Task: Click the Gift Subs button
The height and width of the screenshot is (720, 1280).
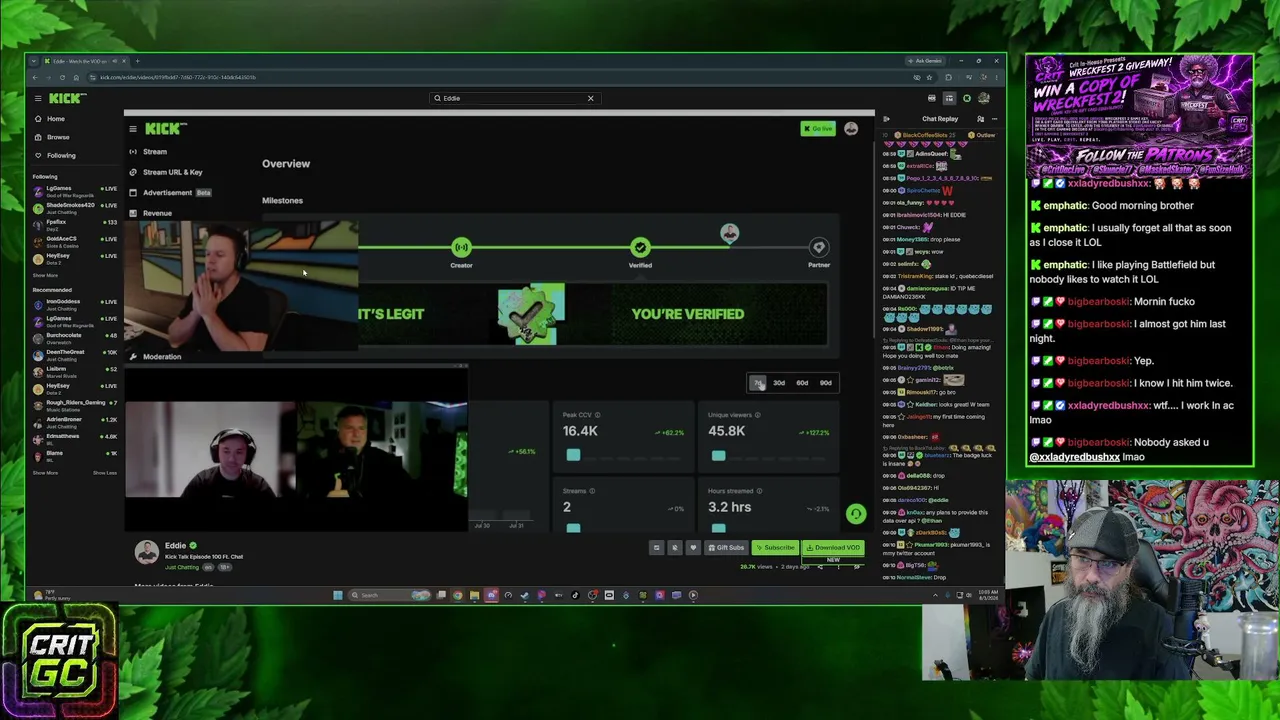Action: tap(726, 548)
